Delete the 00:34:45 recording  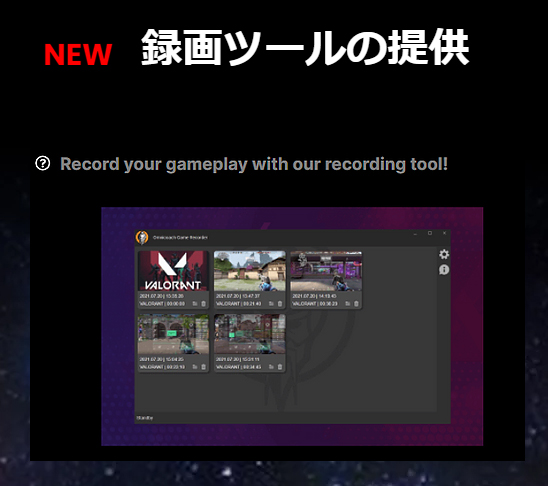pos(280,367)
